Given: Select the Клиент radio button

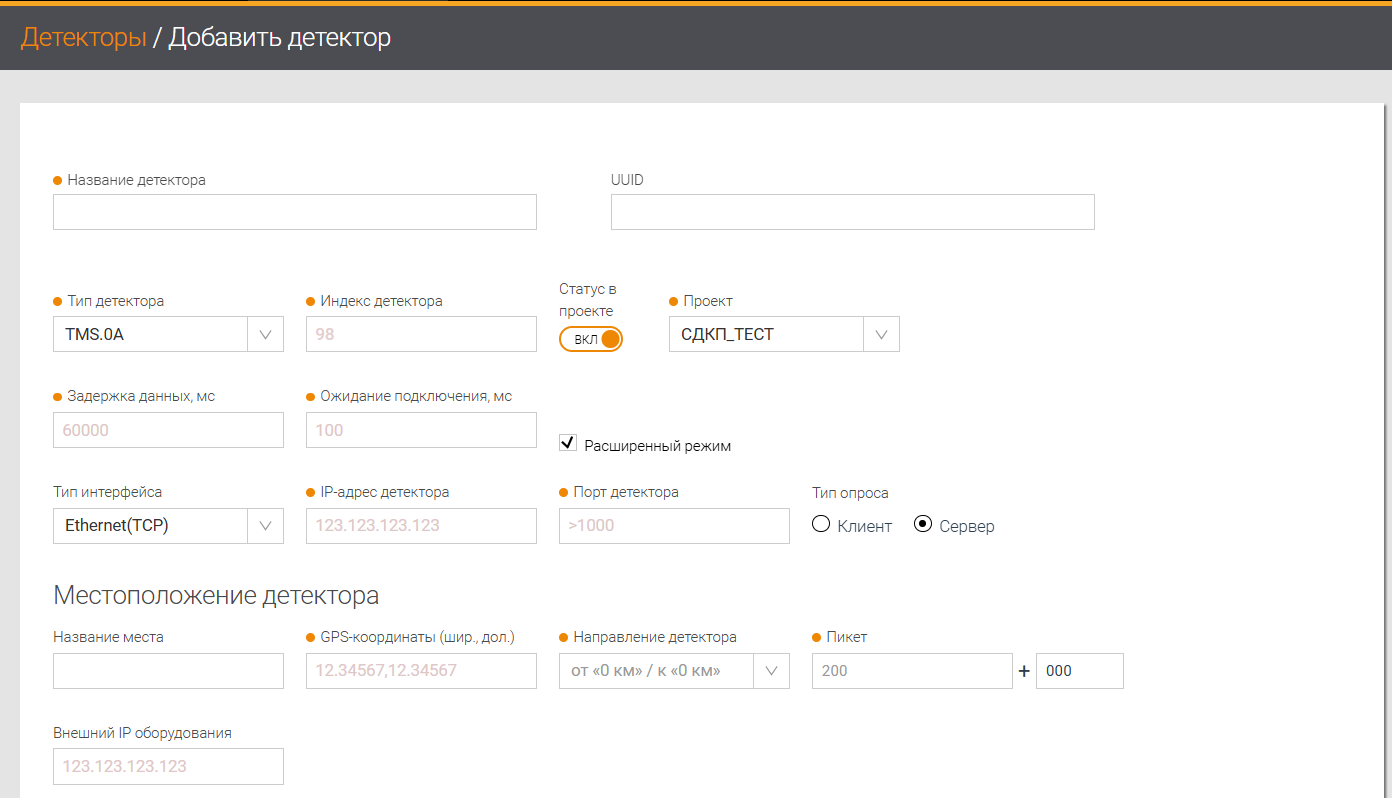Looking at the screenshot, I should click(821, 524).
